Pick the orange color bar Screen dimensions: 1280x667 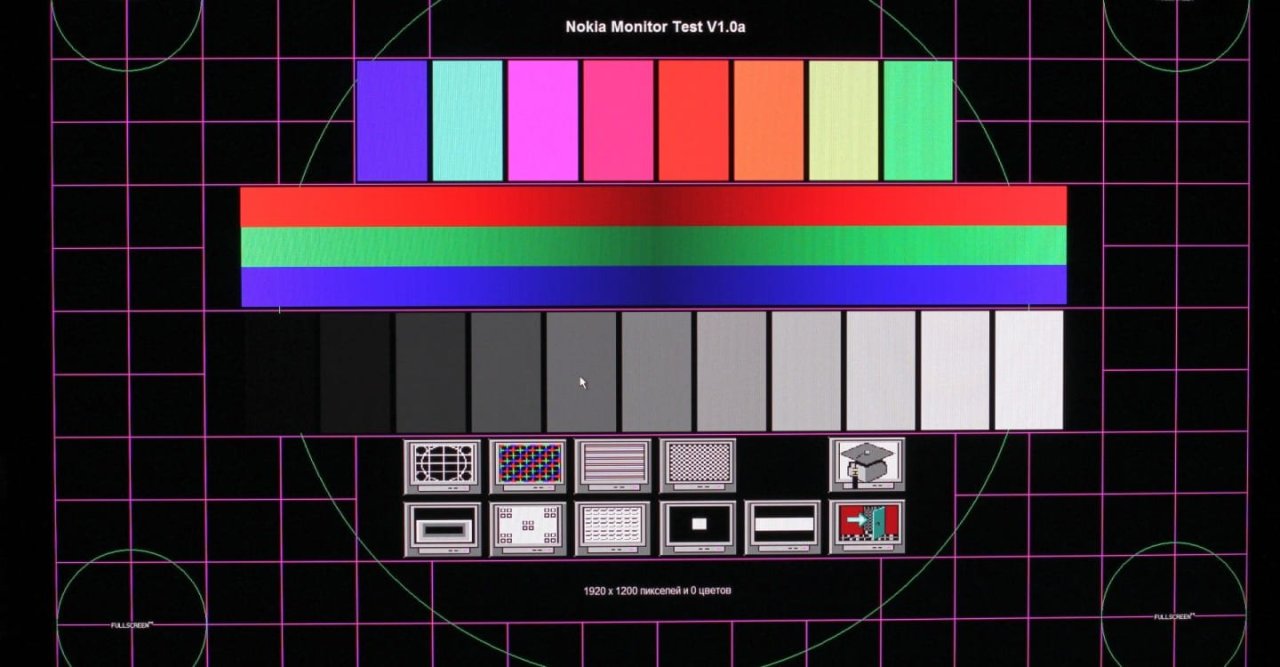tap(768, 120)
